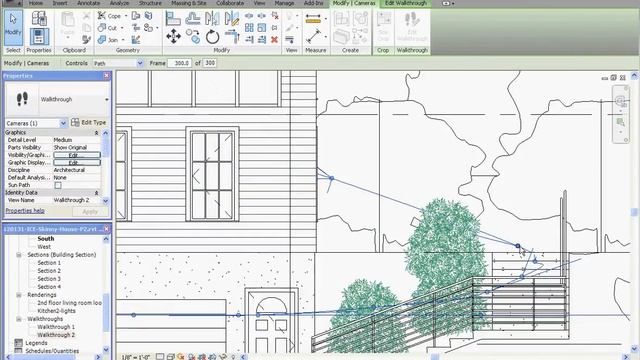Toggle Show Crop Region on view bar
640x360 pixels.
[212, 357]
